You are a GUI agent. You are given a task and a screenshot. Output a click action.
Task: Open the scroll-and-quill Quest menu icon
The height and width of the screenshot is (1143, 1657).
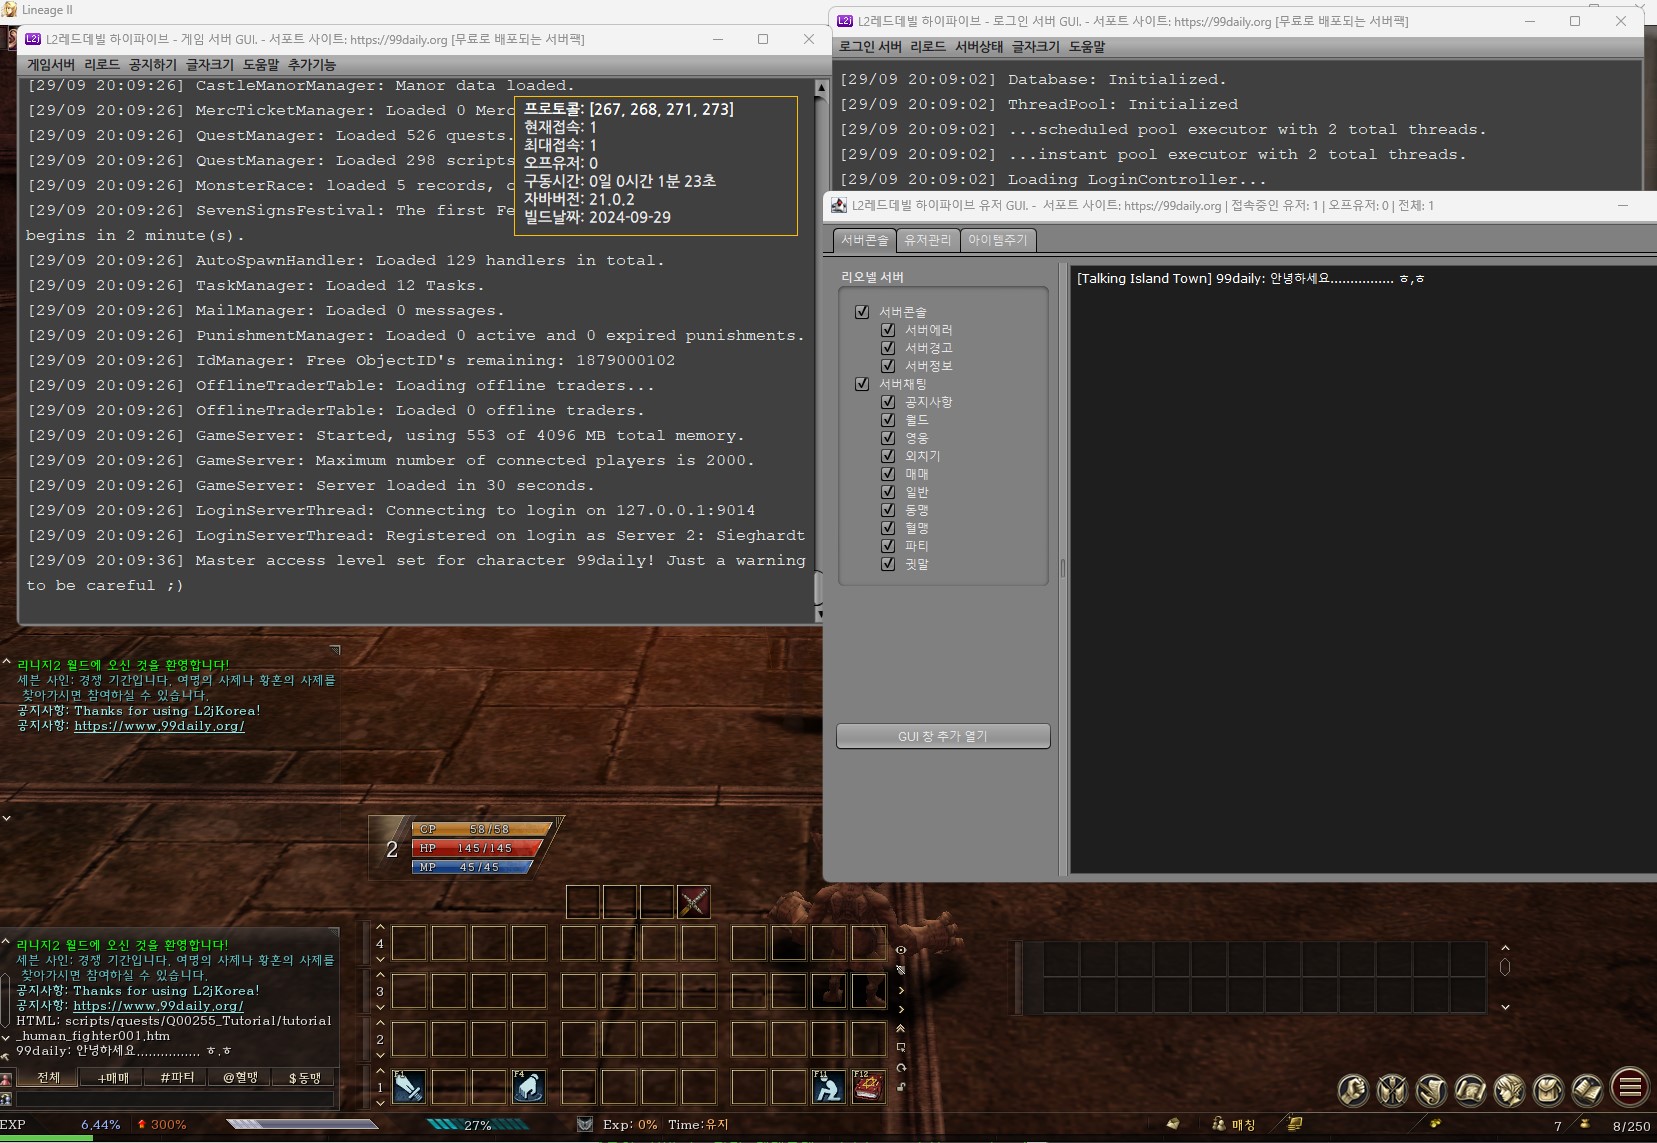1431,1089
